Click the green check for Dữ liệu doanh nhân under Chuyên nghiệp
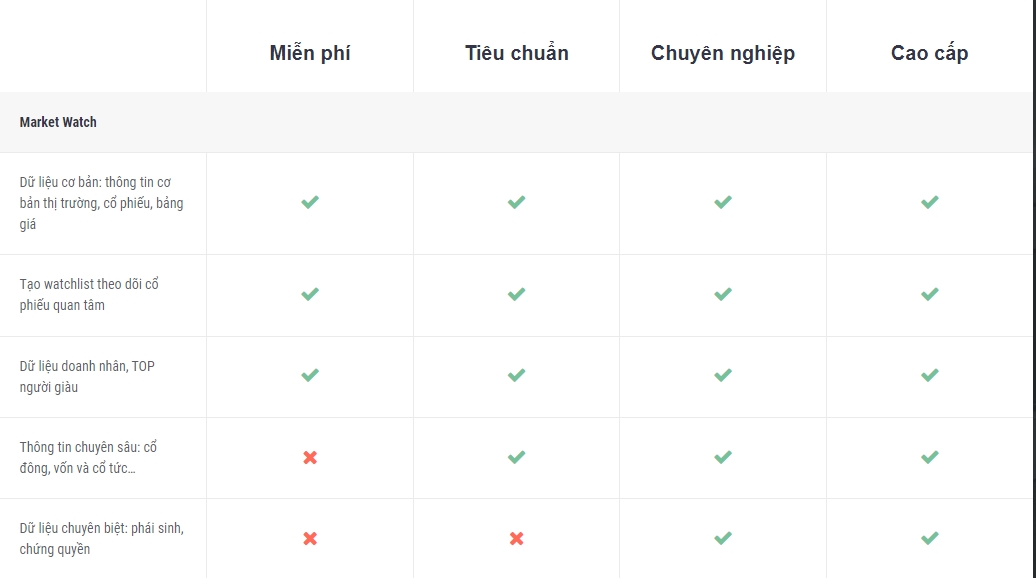Viewport: 1036px width, 578px height. click(x=723, y=375)
